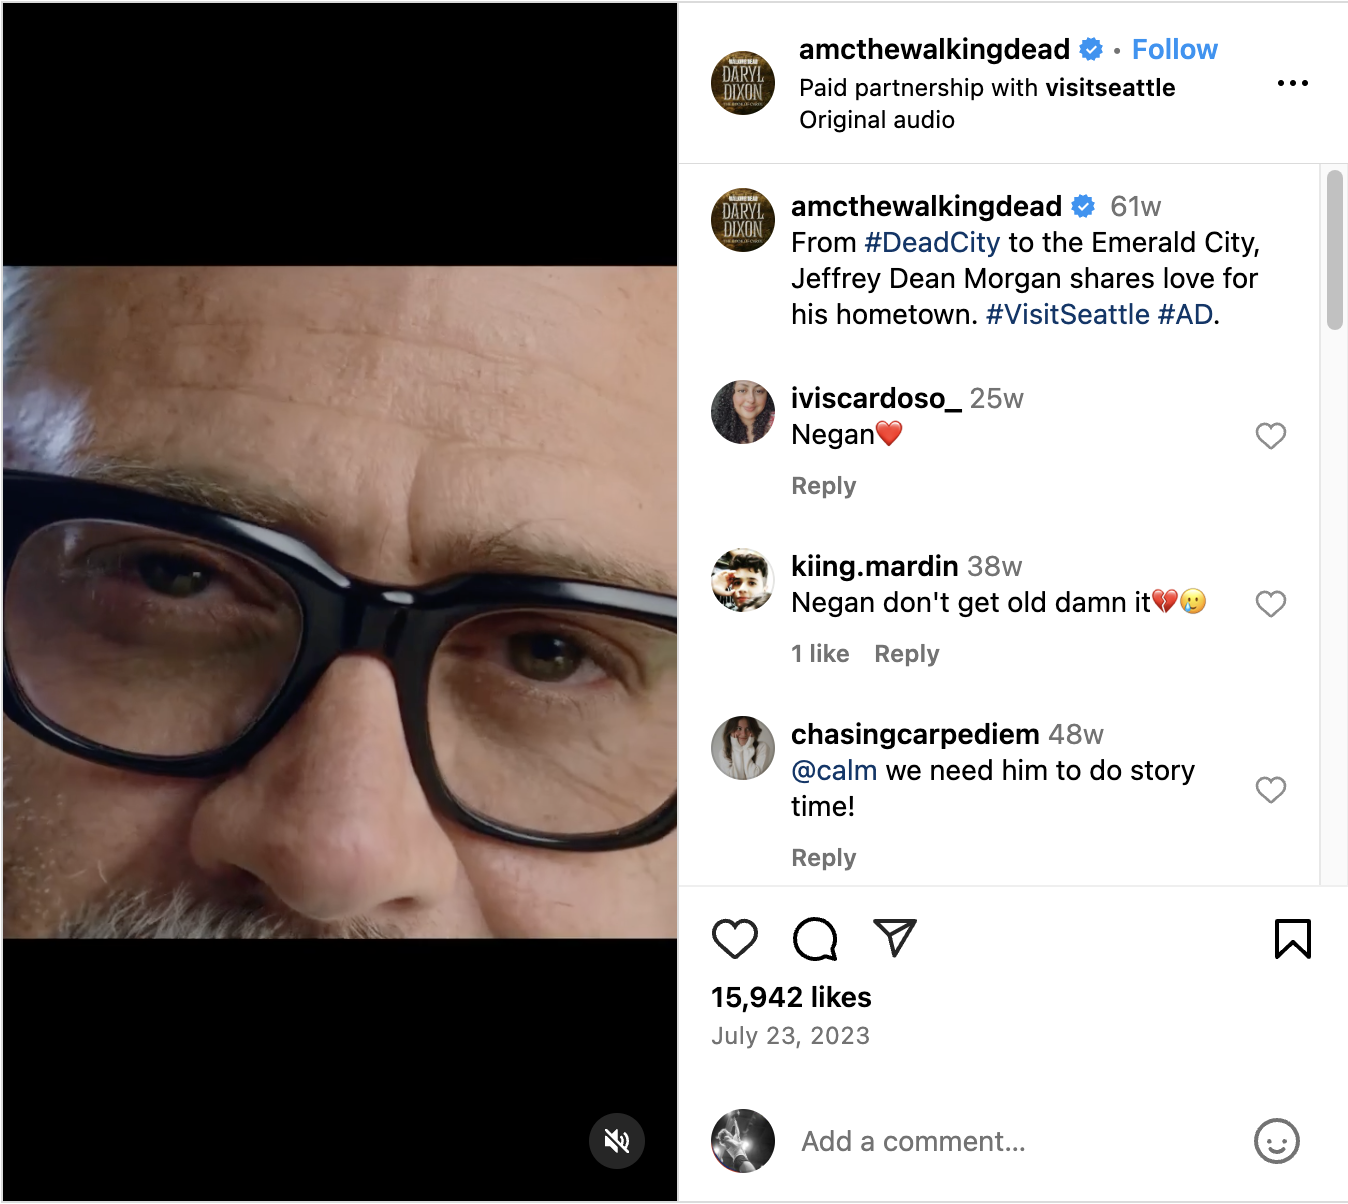This screenshot has height=1204, width=1348.
Task: Open the #VisitSeattle hashtag link
Action: (1068, 315)
